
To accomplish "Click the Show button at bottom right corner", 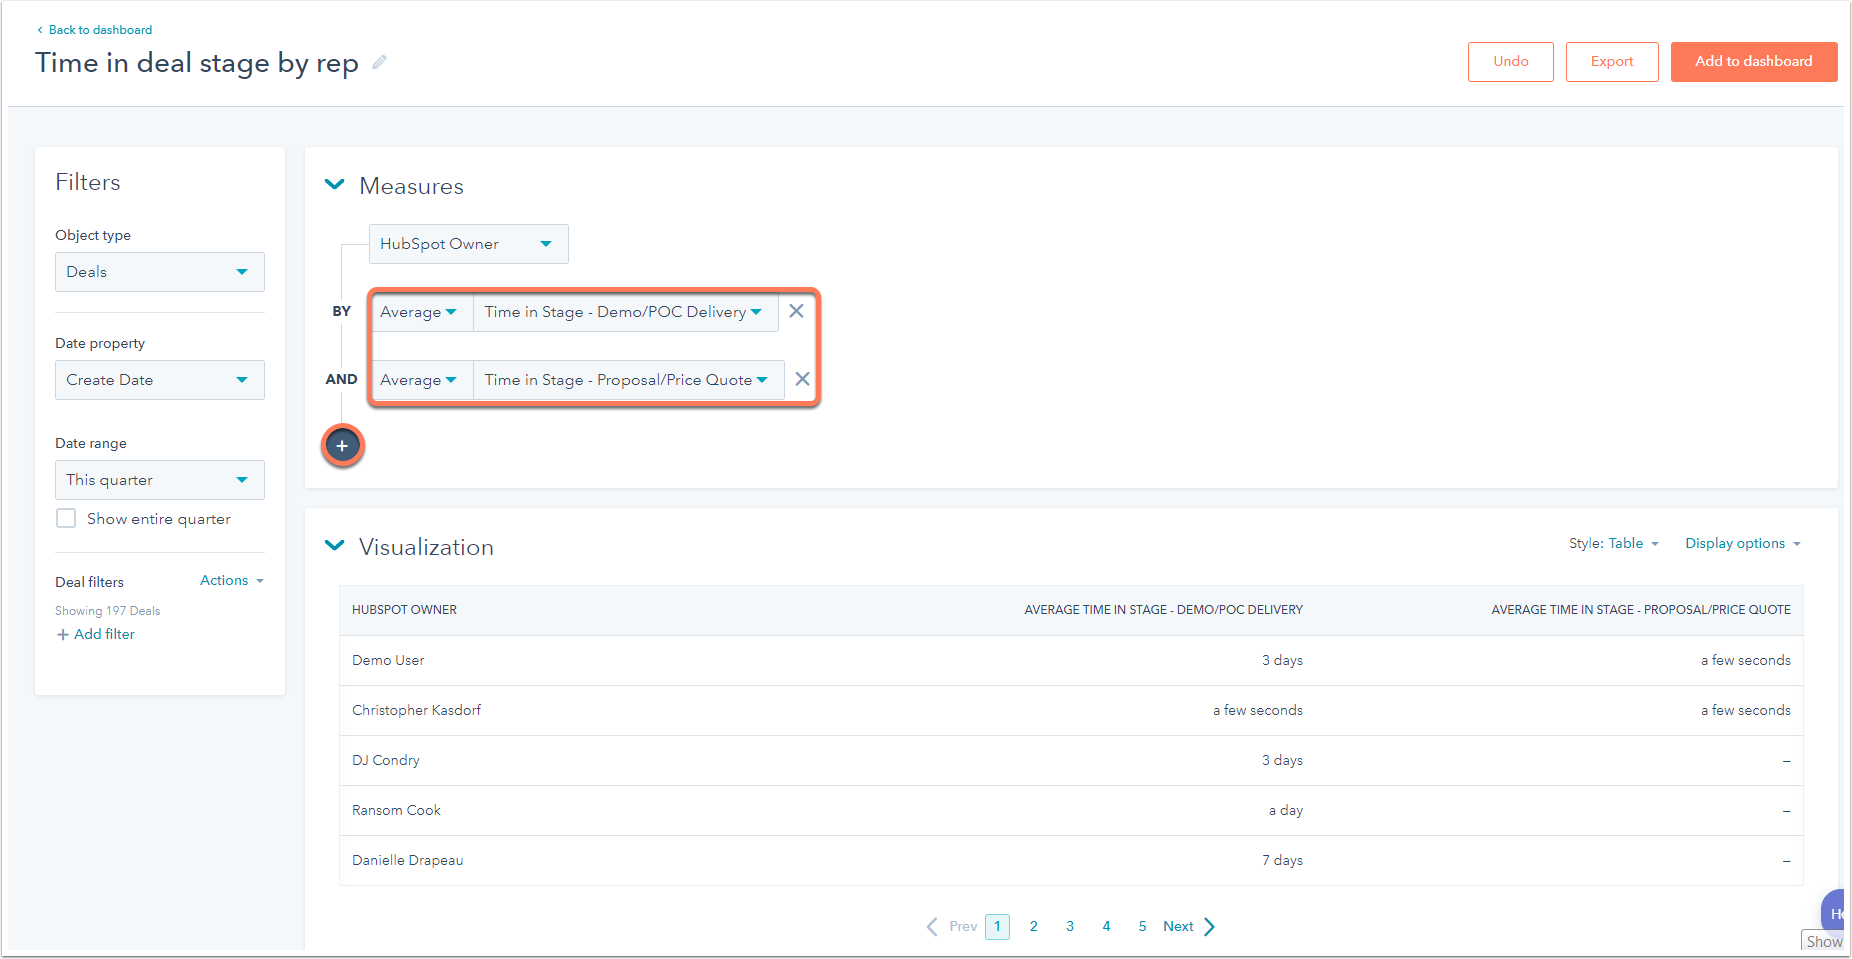I will coord(1823,942).
